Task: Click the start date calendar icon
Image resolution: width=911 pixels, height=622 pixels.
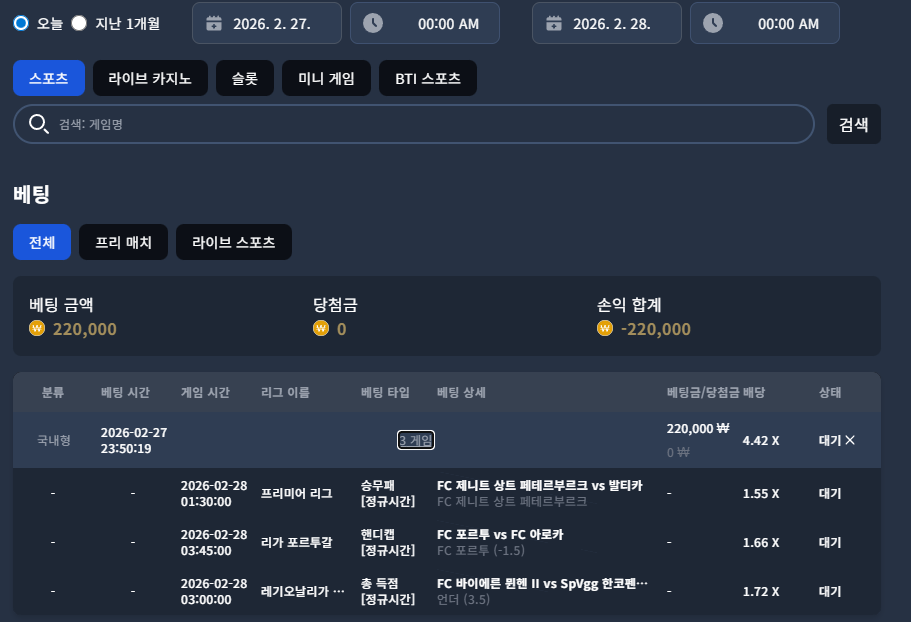Action: click(214, 23)
